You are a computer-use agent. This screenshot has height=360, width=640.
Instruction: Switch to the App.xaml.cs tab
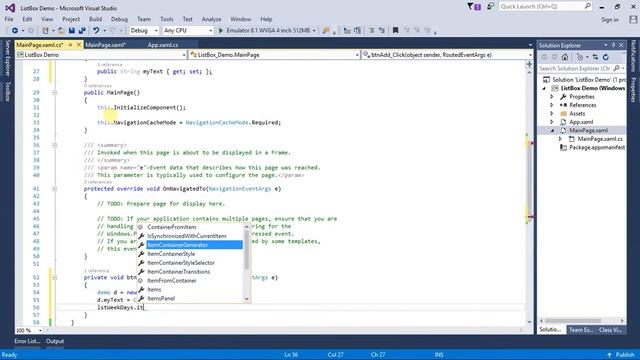tap(163, 45)
